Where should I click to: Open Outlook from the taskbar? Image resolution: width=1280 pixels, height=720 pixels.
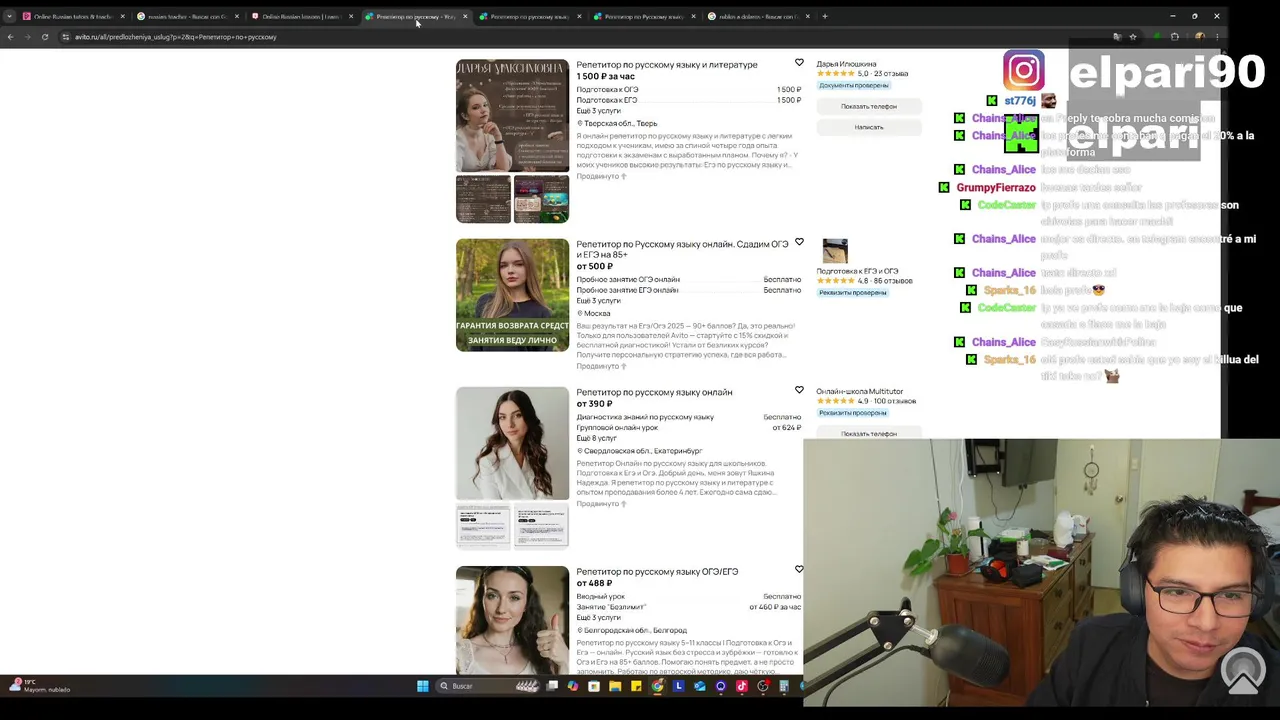[700, 686]
